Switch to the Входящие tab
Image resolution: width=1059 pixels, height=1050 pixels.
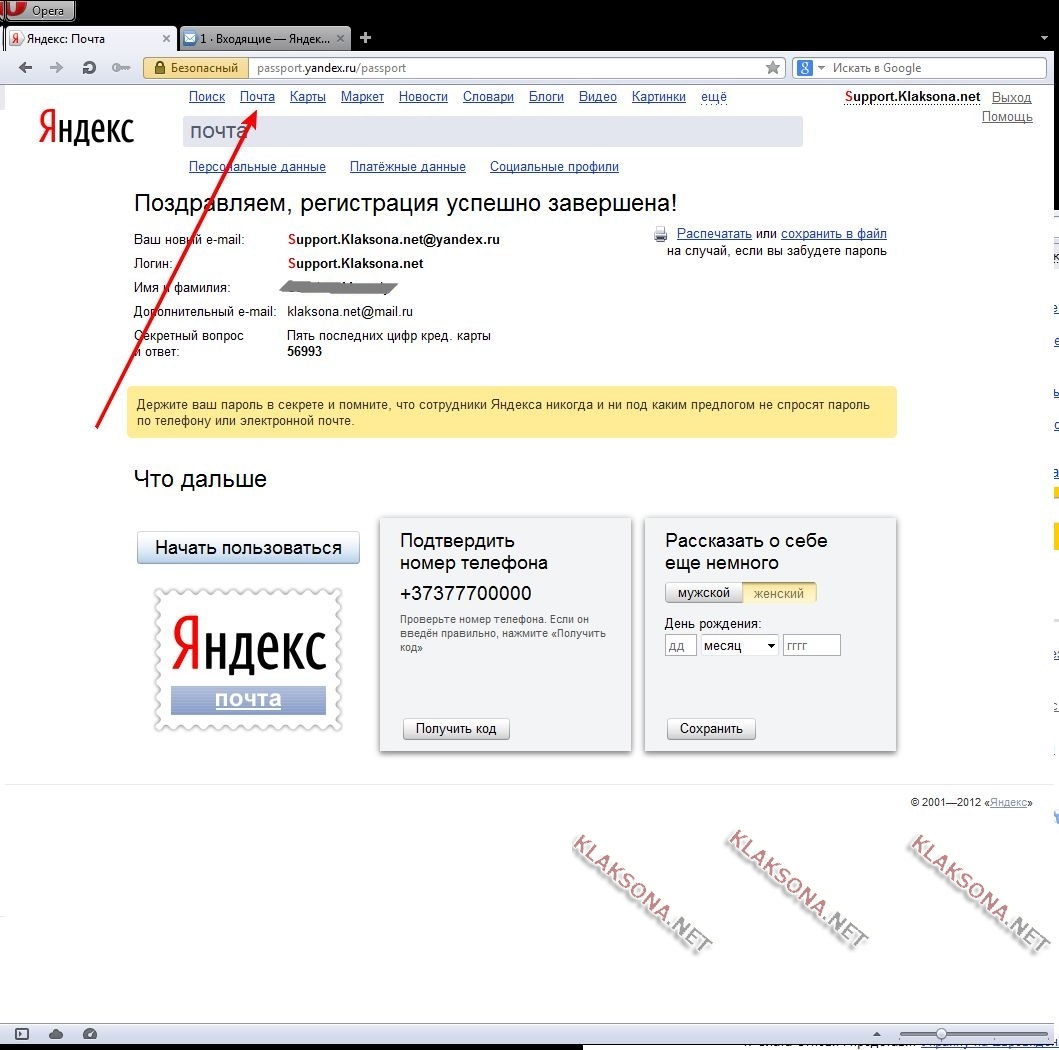click(265, 38)
